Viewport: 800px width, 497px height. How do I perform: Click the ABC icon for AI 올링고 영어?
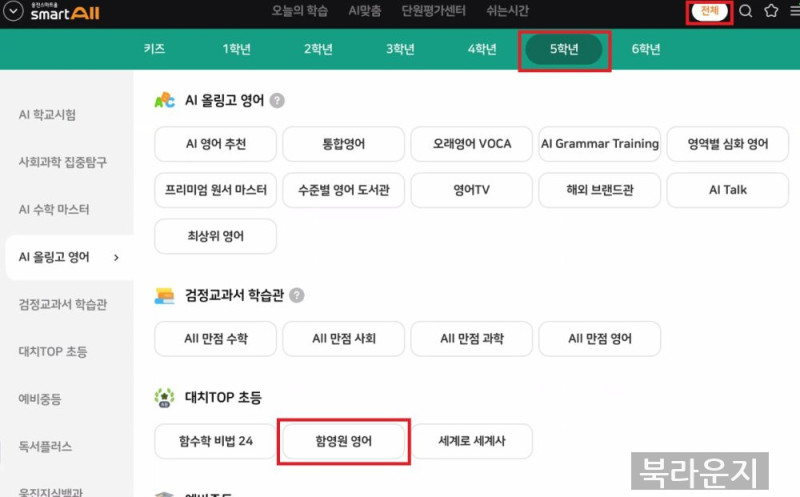165,100
